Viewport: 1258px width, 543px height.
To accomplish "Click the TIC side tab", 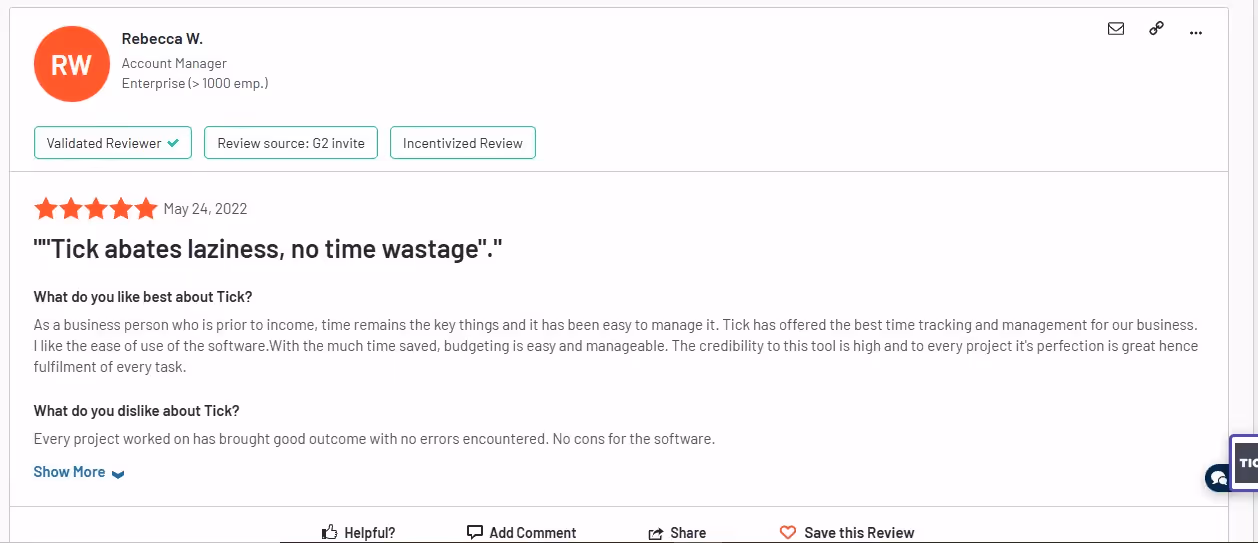I will (x=1246, y=463).
